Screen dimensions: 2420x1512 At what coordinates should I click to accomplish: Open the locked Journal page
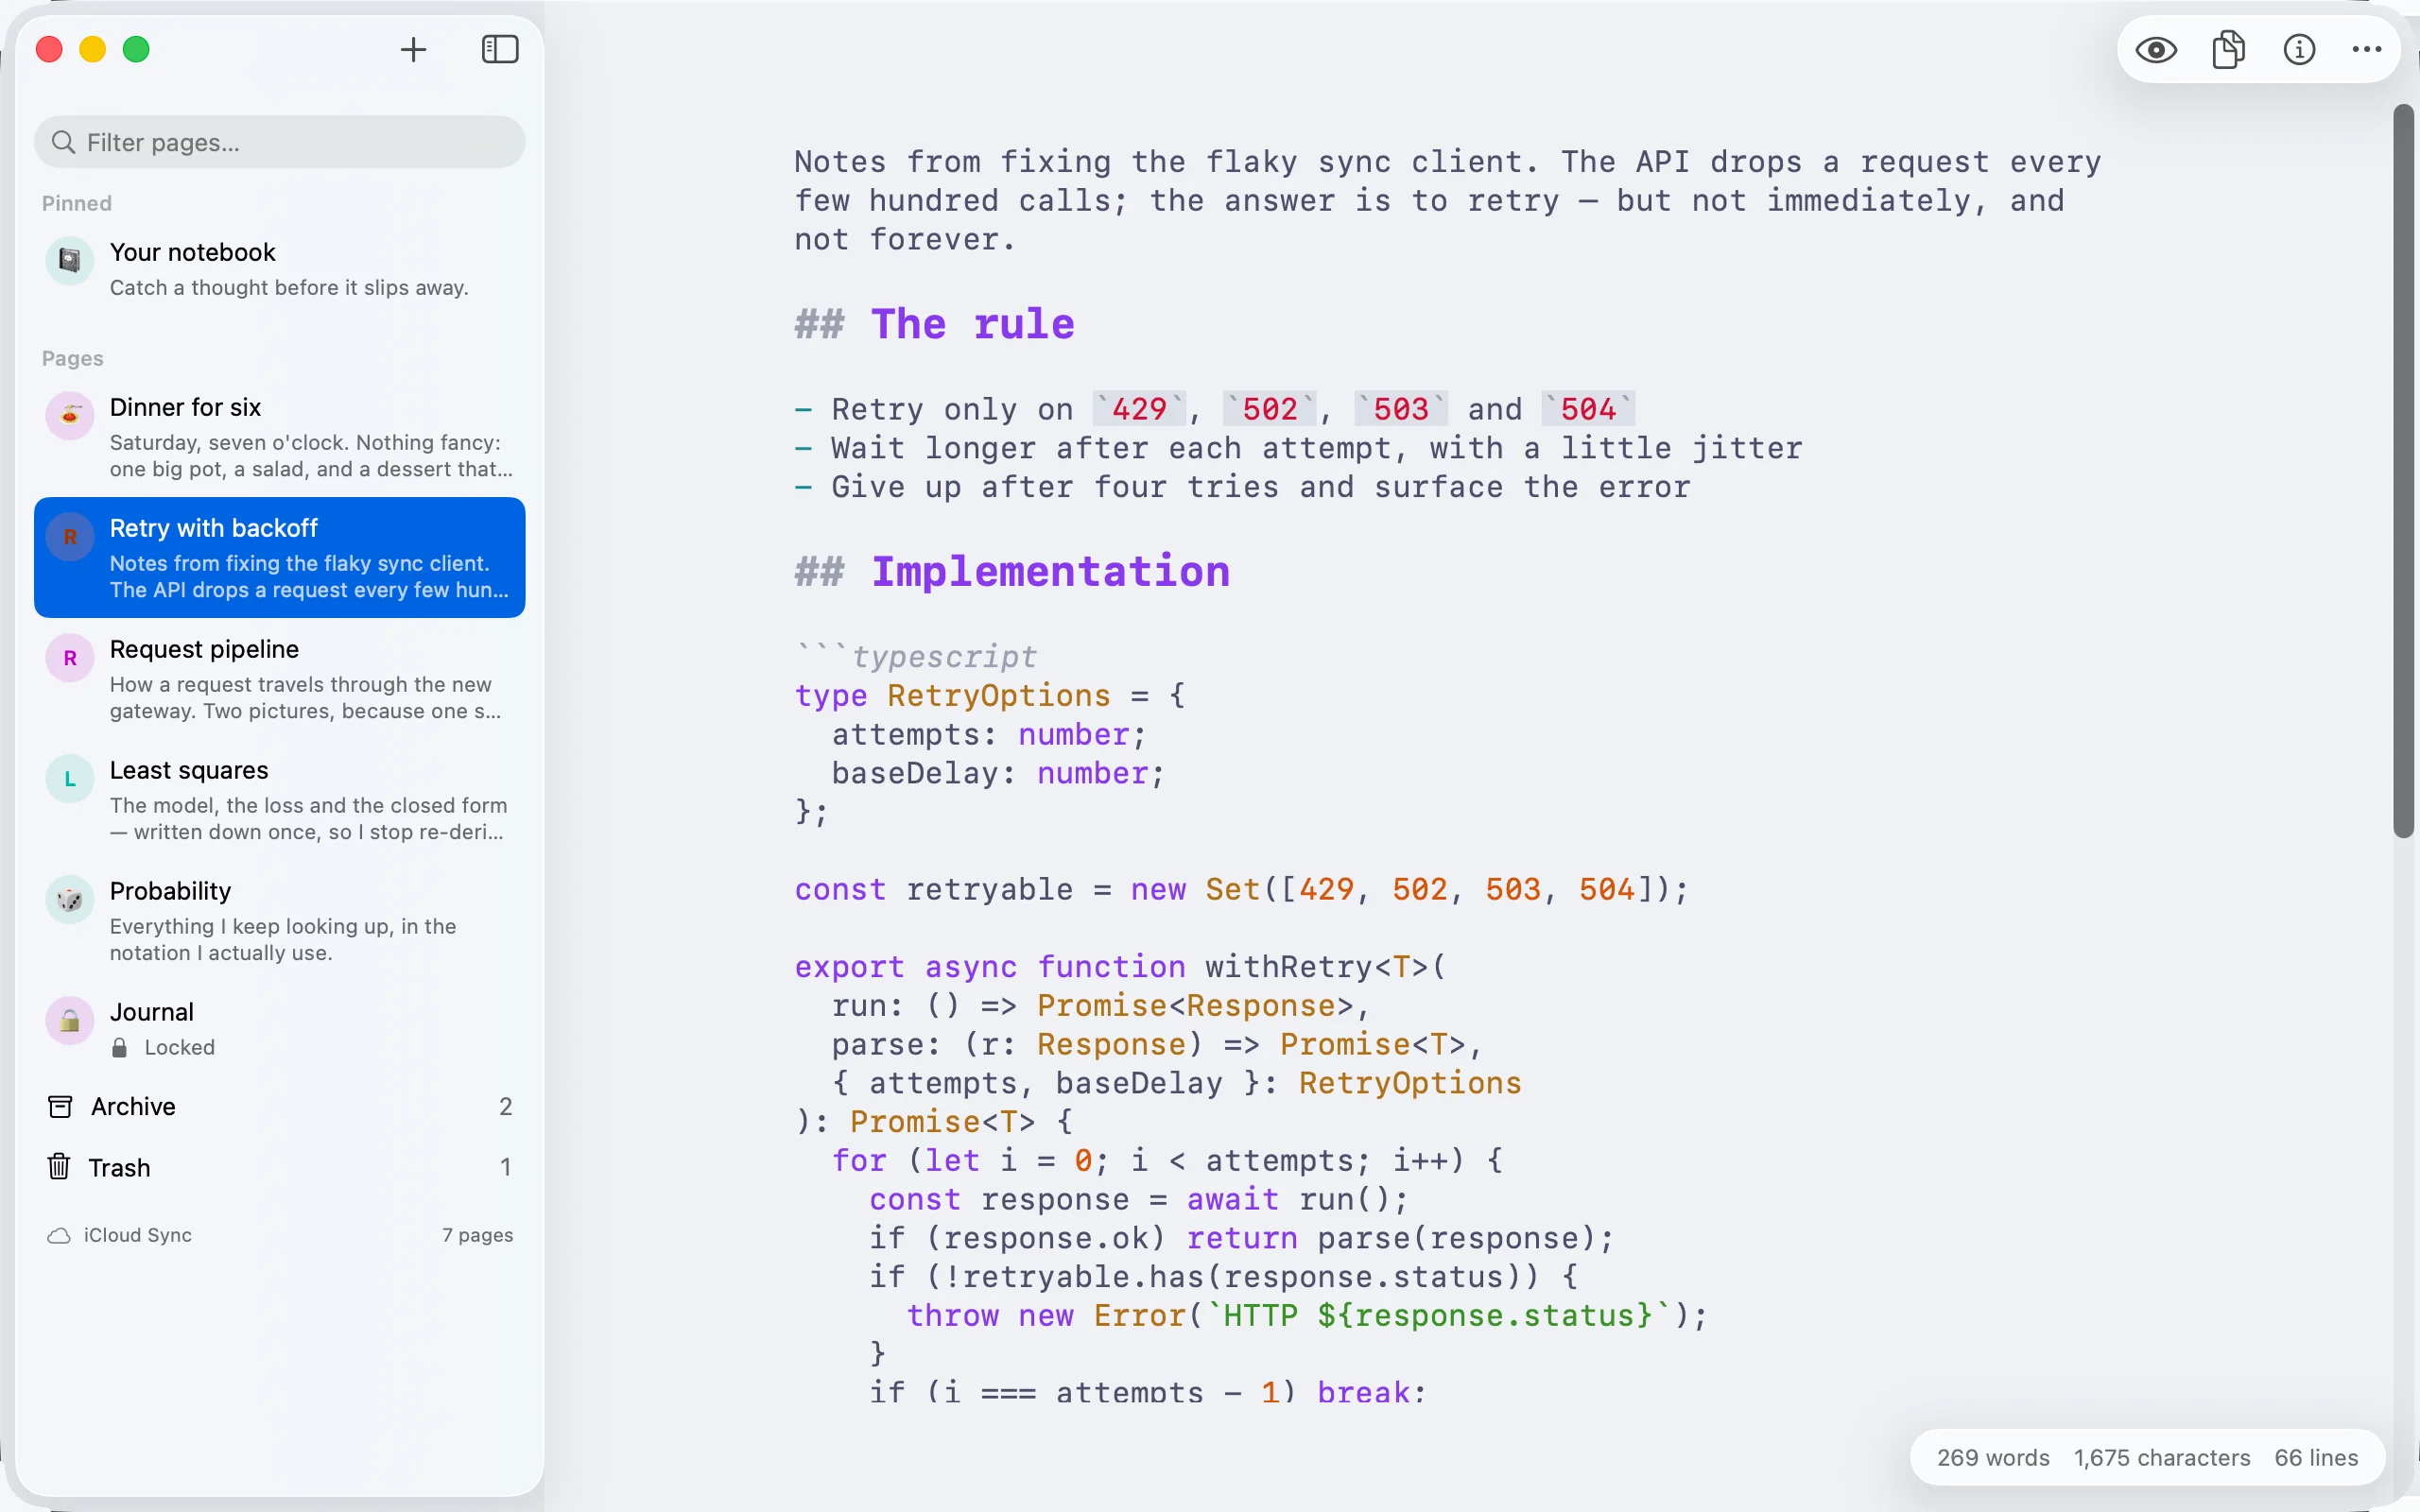[x=279, y=1028]
